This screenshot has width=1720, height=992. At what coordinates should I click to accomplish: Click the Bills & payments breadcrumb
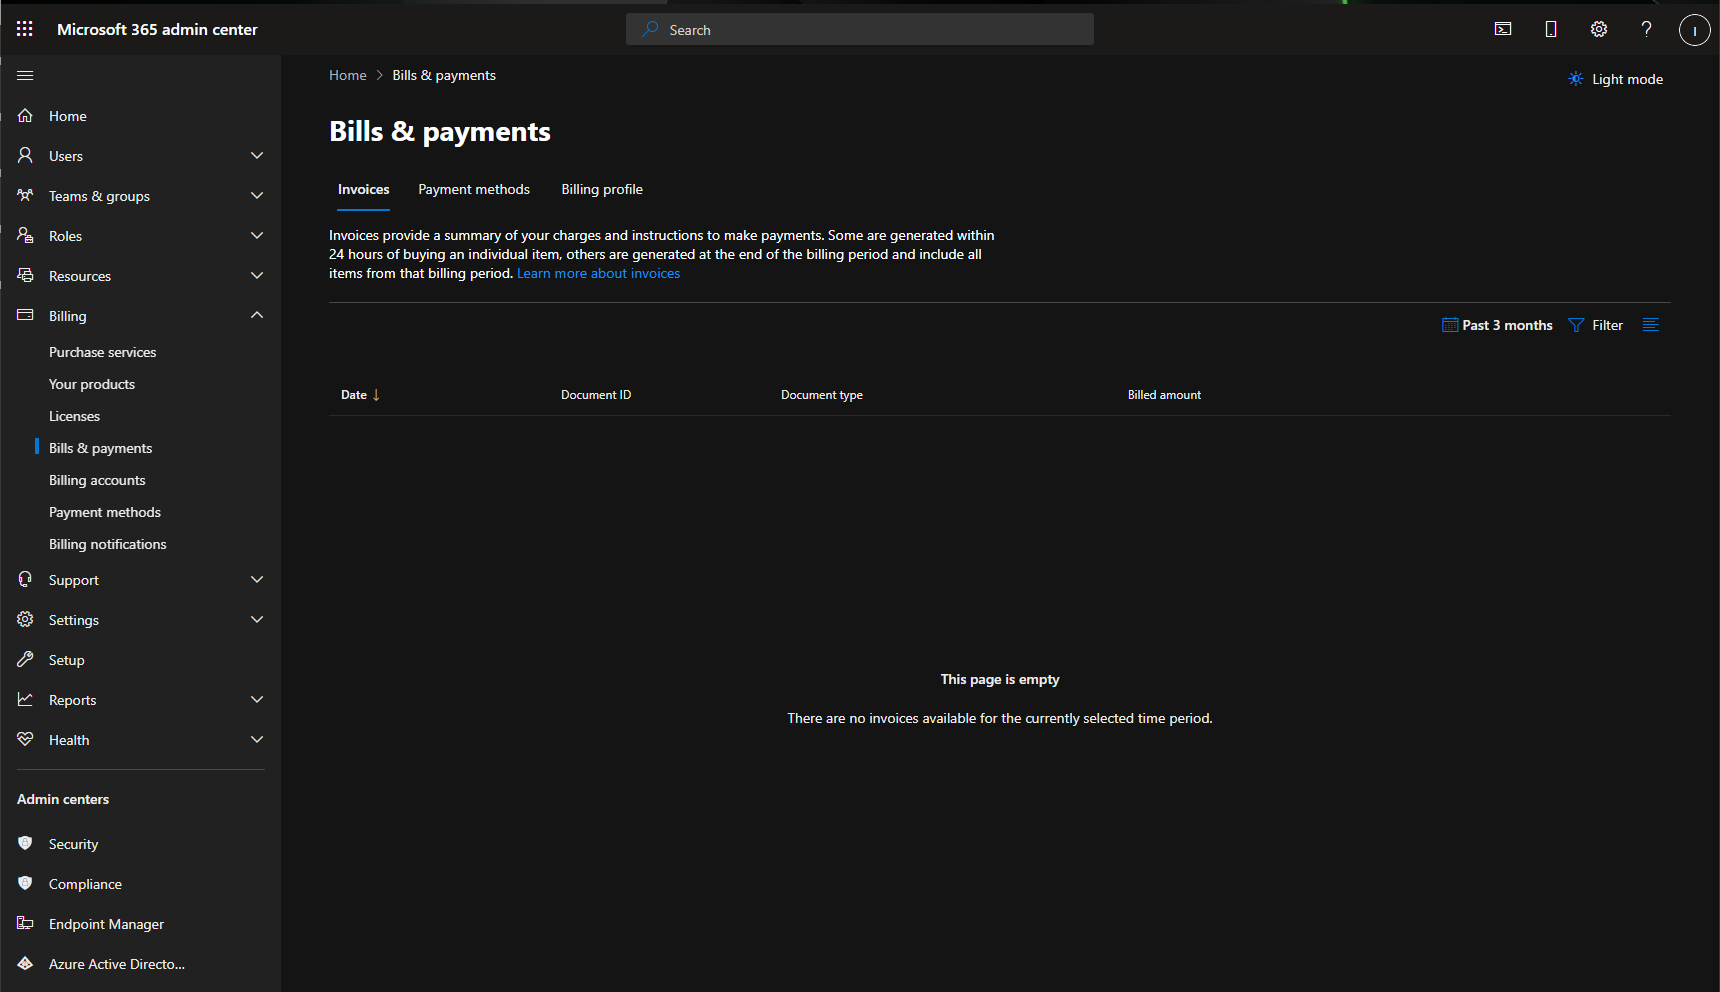pos(444,75)
